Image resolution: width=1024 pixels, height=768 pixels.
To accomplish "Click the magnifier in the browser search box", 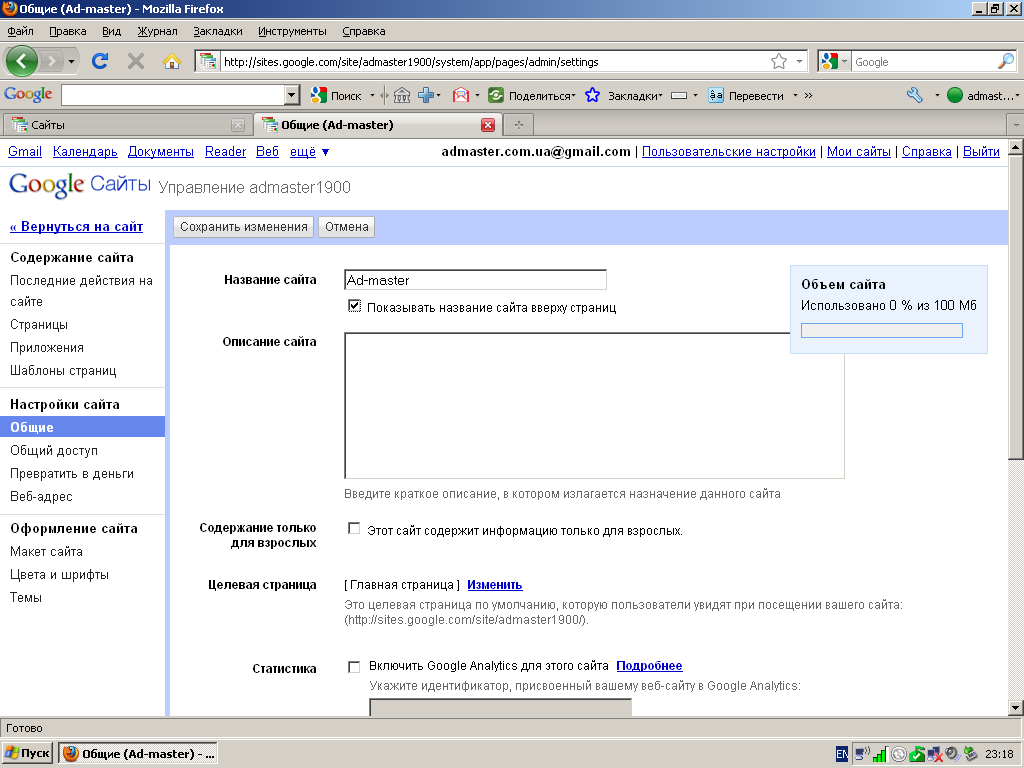I will (1006, 61).
